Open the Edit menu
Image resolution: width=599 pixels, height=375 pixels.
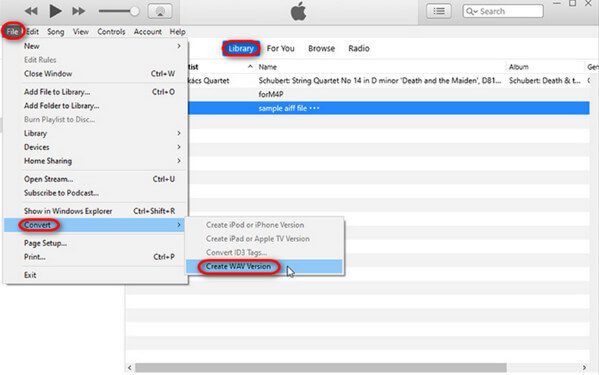32,32
